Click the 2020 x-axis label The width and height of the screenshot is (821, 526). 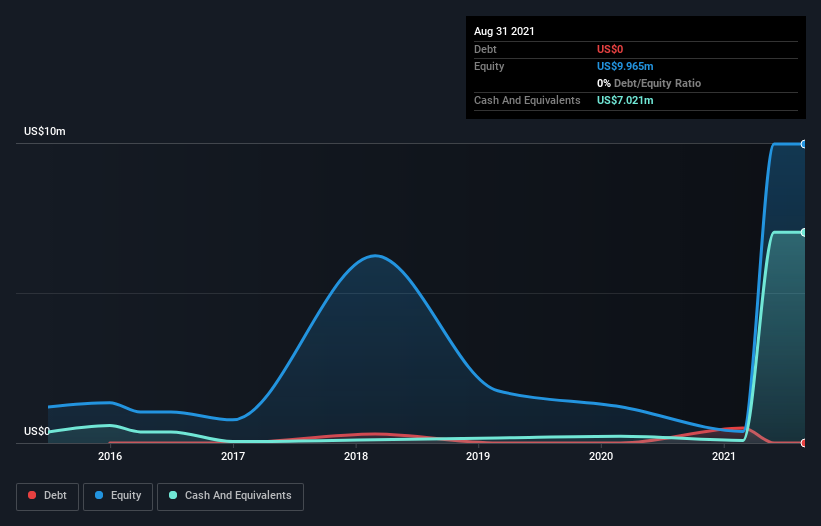(601, 456)
